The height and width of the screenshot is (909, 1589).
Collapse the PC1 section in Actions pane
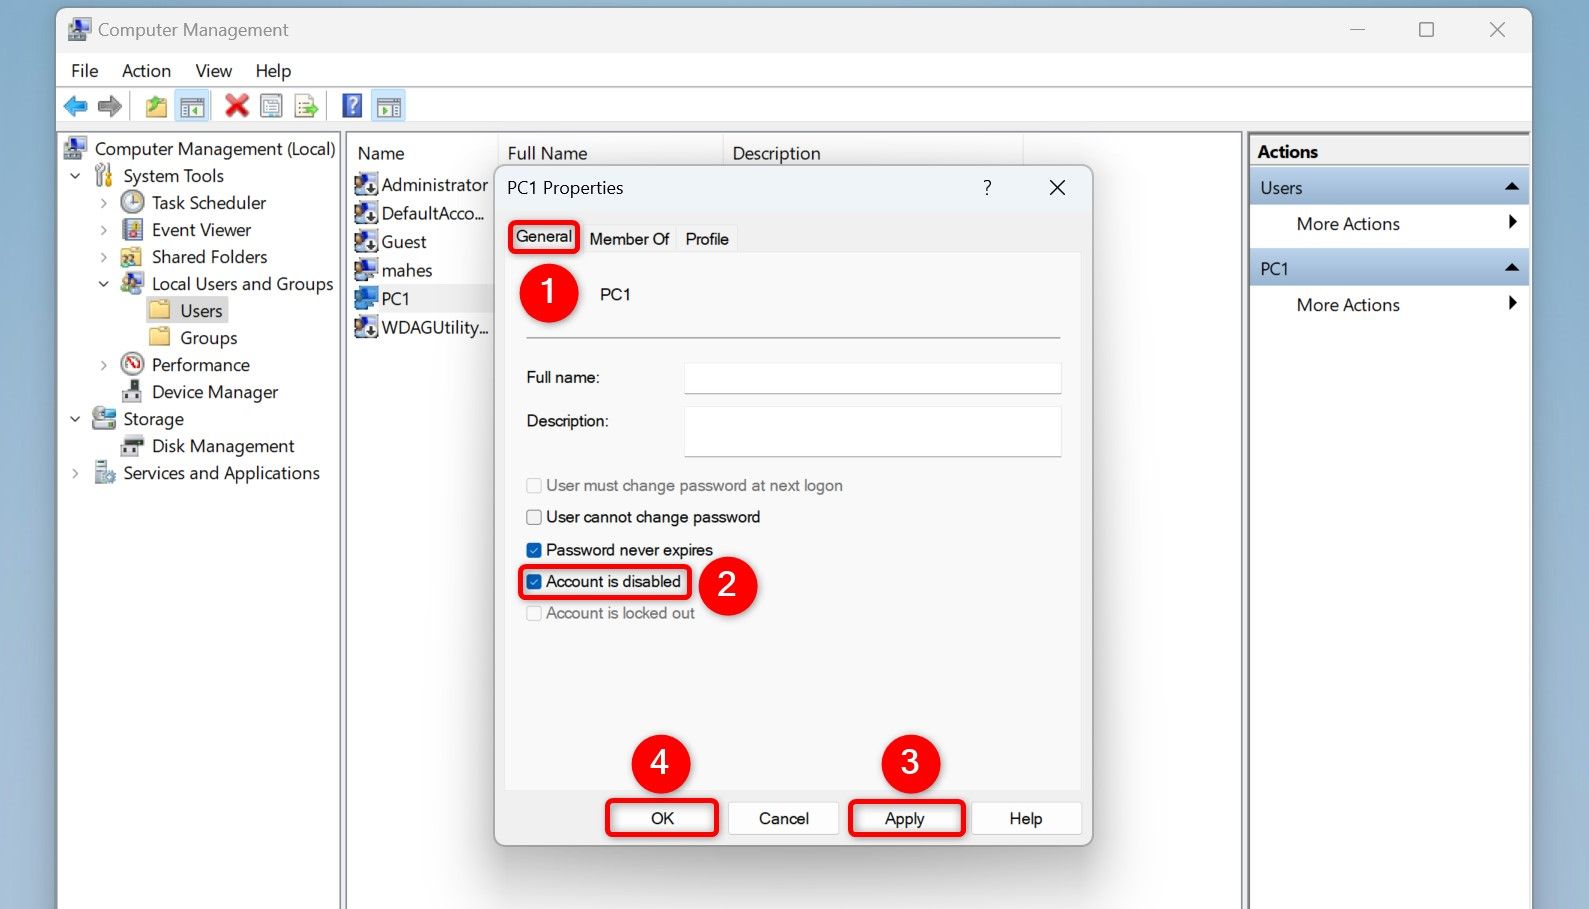[x=1511, y=268]
